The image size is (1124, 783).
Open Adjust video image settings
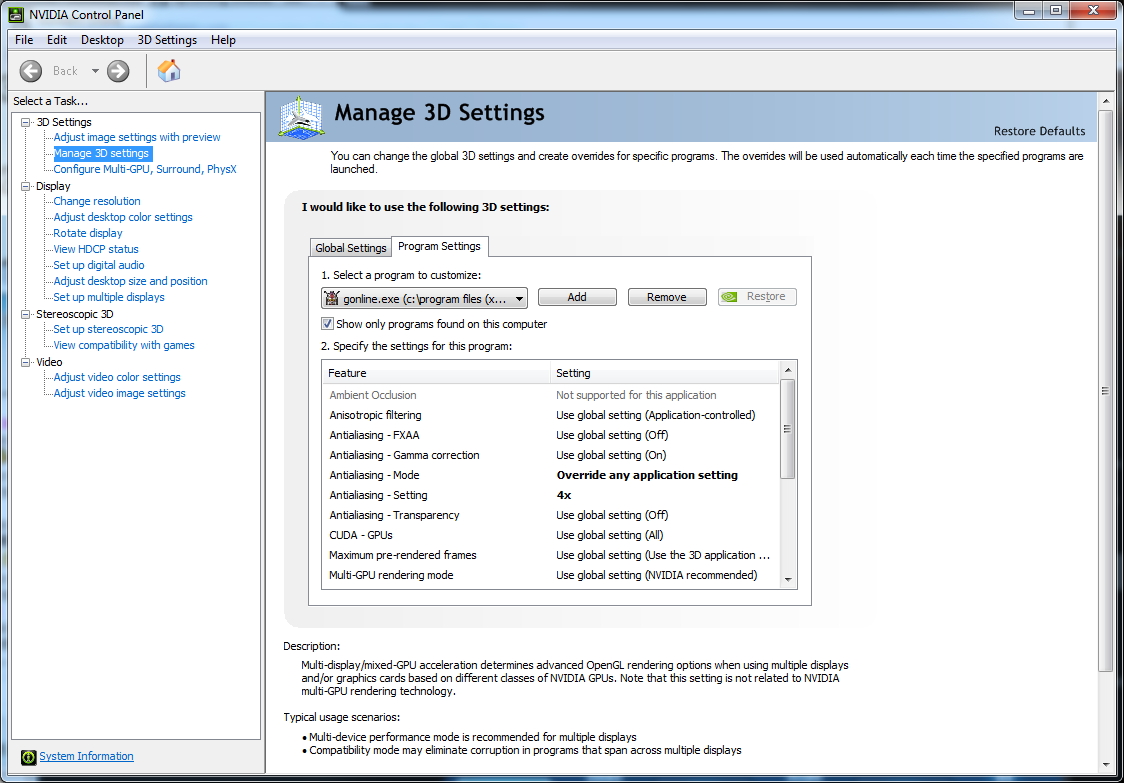point(119,394)
